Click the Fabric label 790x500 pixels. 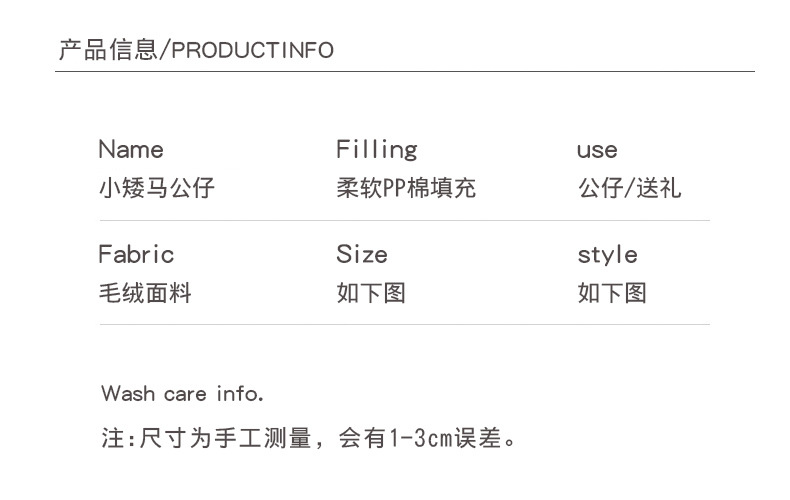coord(136,254)
